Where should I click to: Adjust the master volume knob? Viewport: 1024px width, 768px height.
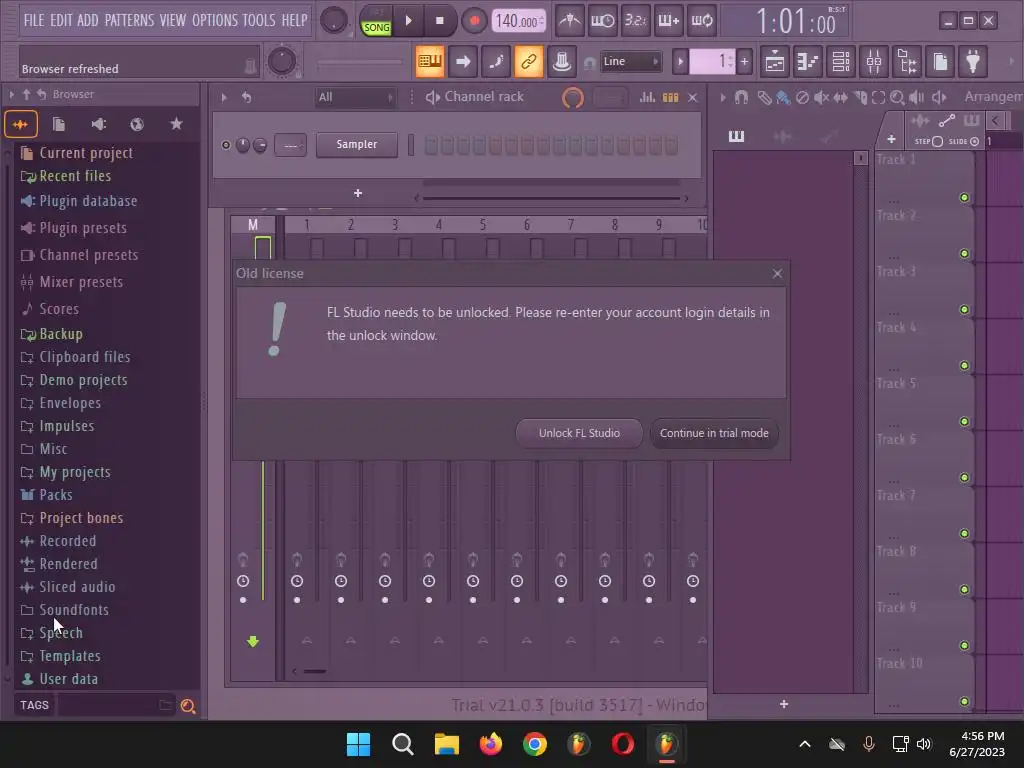pyautogui.click(x=334, y=21)
